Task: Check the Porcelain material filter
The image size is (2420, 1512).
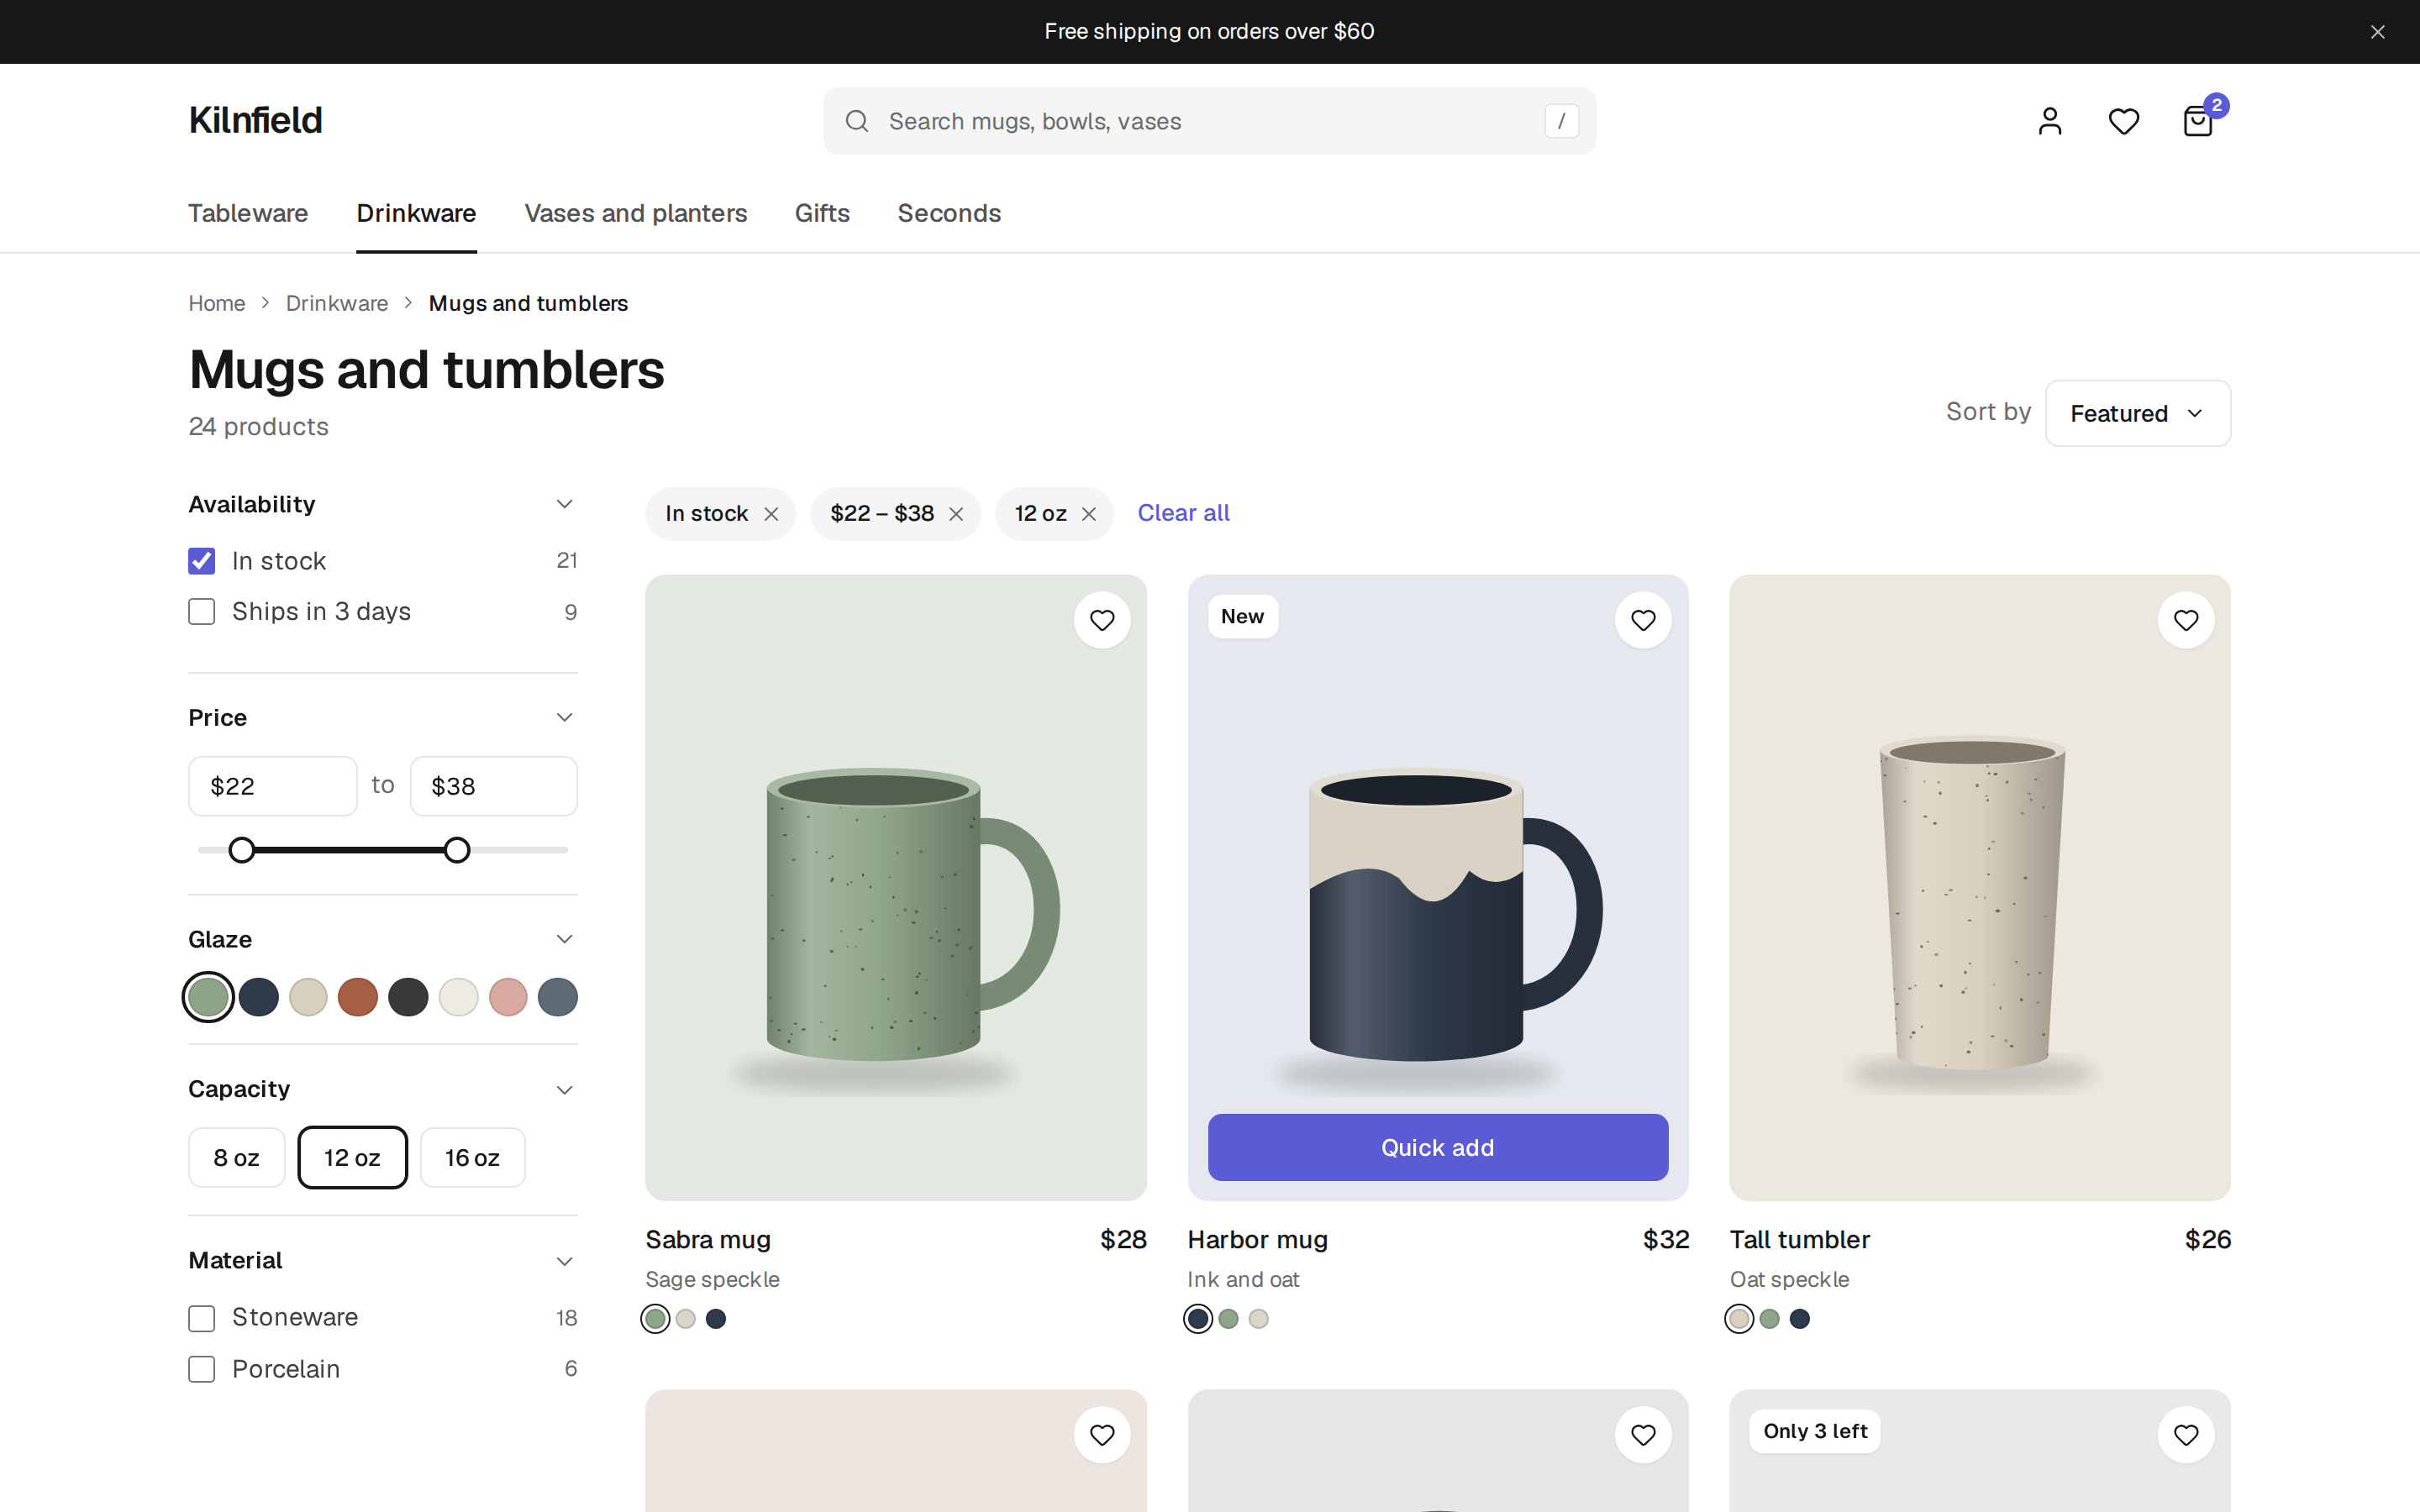Action: pos(202,1369)
